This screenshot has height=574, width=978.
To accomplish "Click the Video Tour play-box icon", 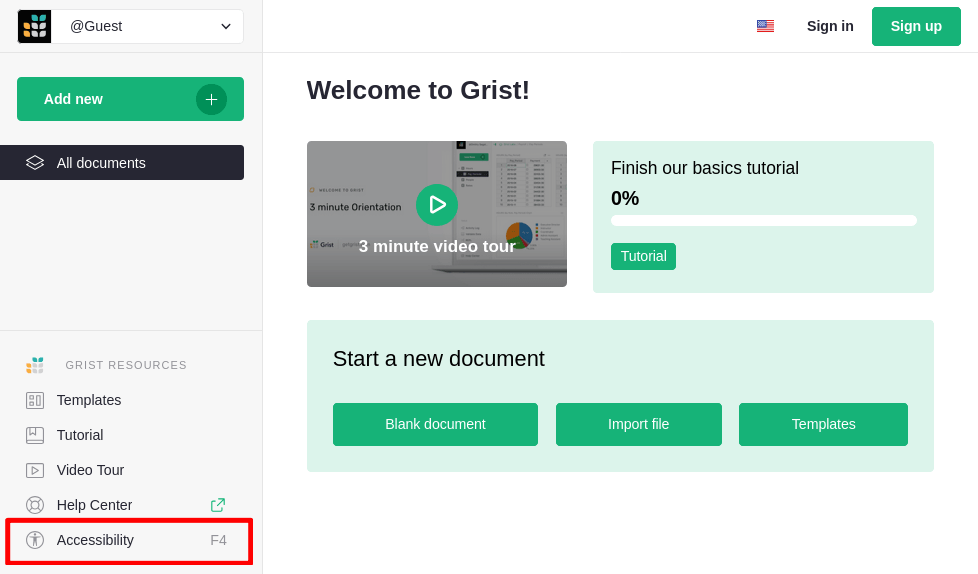I will point(35,470).
